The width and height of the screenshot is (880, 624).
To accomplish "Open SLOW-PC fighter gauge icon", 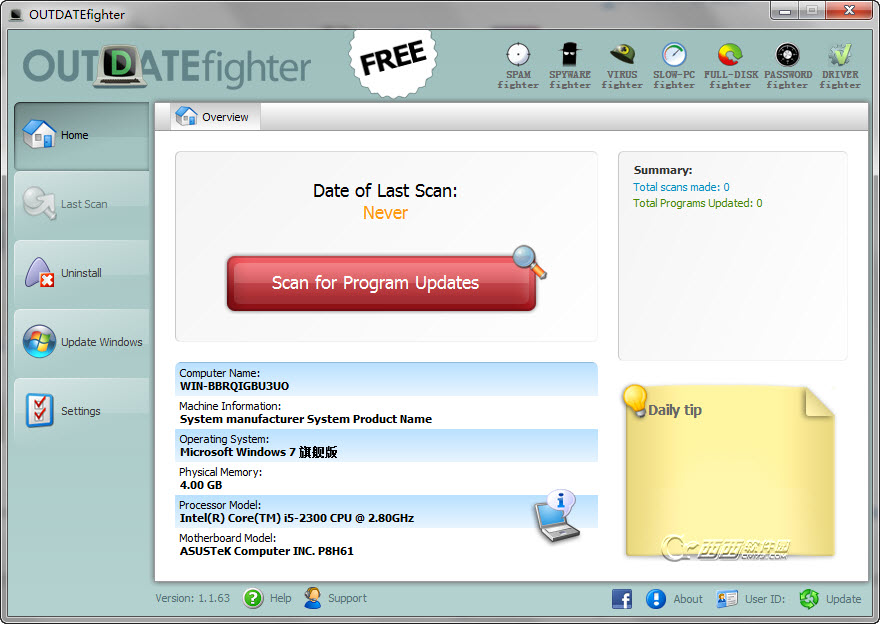I will point(674,54).
